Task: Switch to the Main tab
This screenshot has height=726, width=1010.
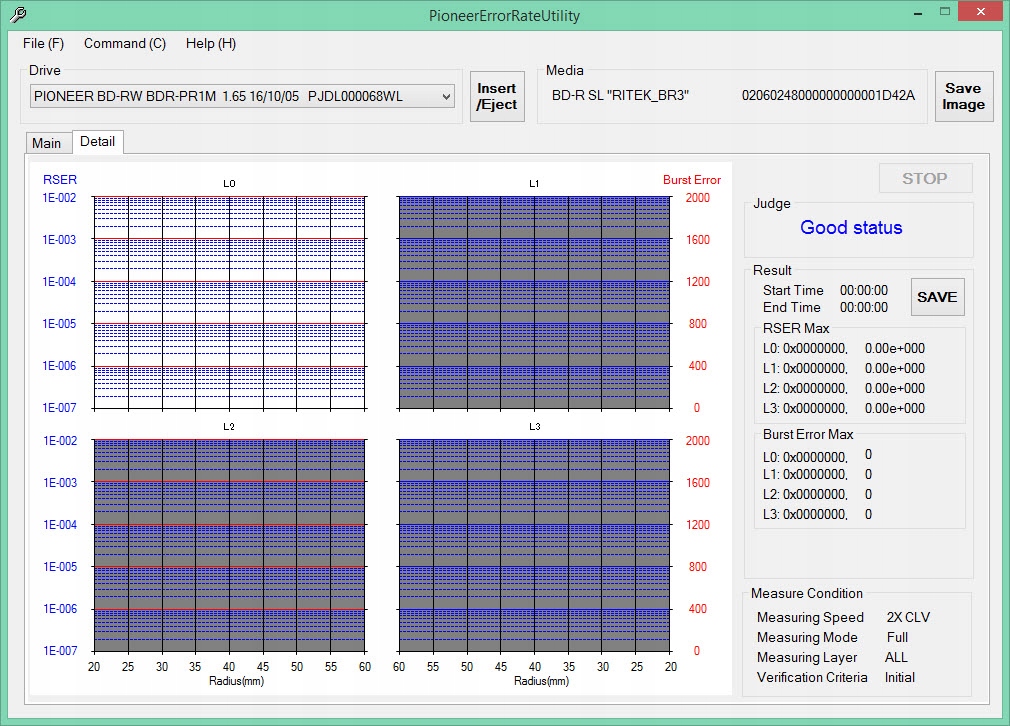Action: (46, 143)
